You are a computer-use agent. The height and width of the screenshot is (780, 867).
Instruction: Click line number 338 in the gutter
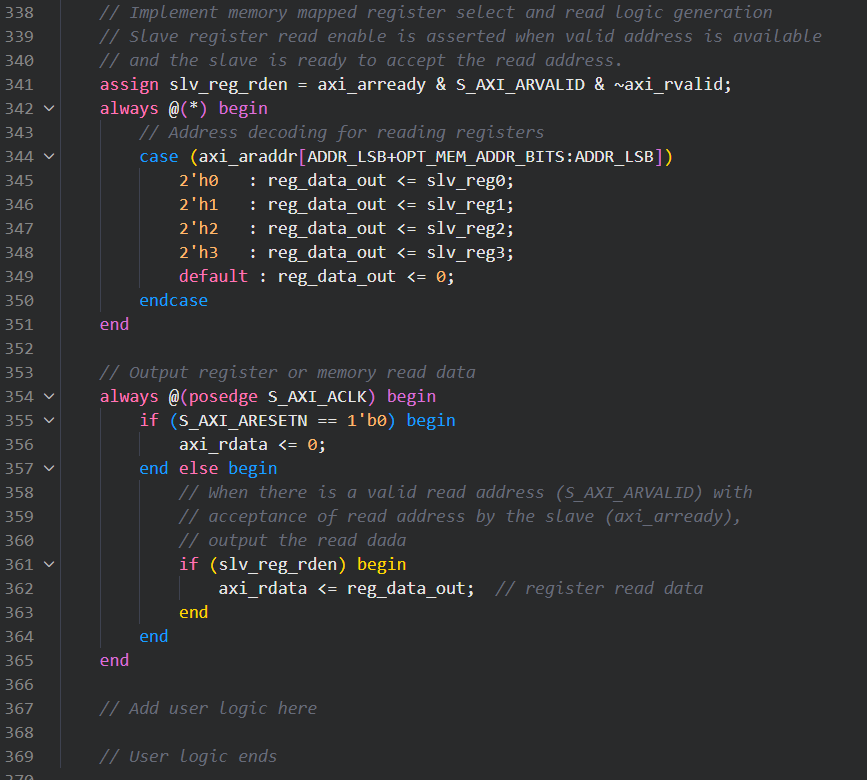(19, 12)
